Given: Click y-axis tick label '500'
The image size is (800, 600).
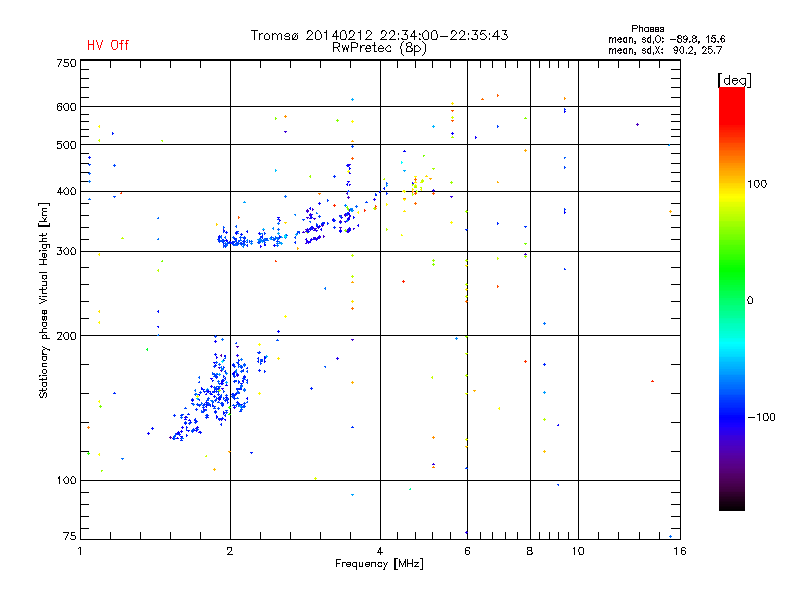Looking at the screenshot, I should (x=66, y=145).
